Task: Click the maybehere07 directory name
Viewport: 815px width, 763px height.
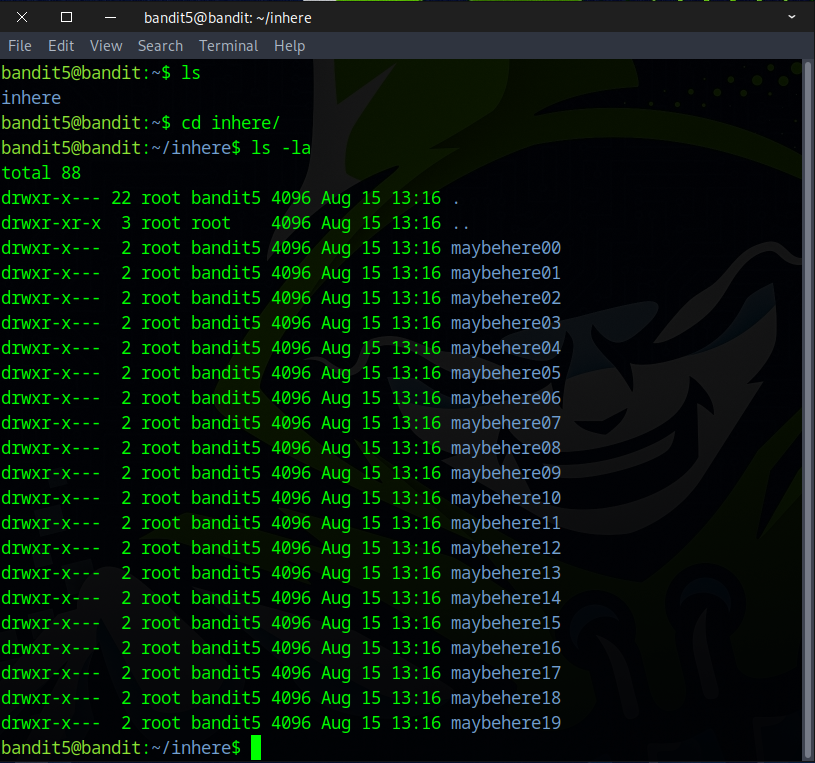Action: pos(505,423)
